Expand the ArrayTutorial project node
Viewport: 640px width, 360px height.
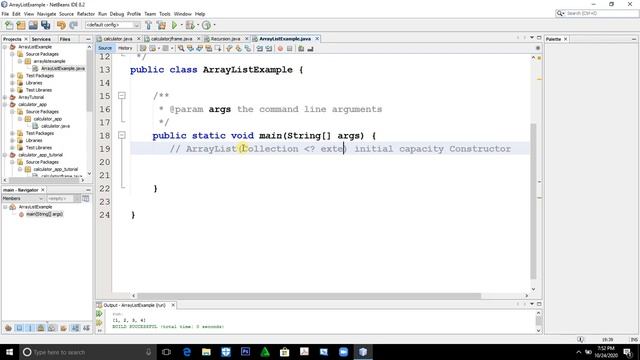point(5,97)
